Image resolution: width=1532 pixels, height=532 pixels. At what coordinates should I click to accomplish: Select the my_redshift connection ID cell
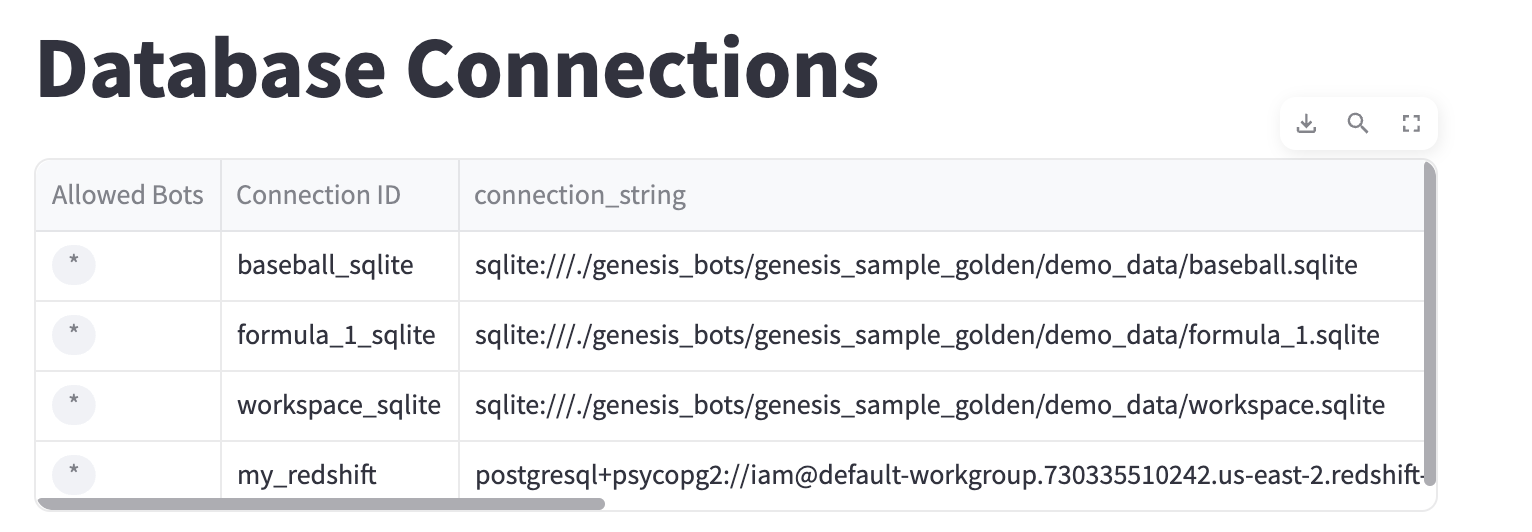pos(307,474)
